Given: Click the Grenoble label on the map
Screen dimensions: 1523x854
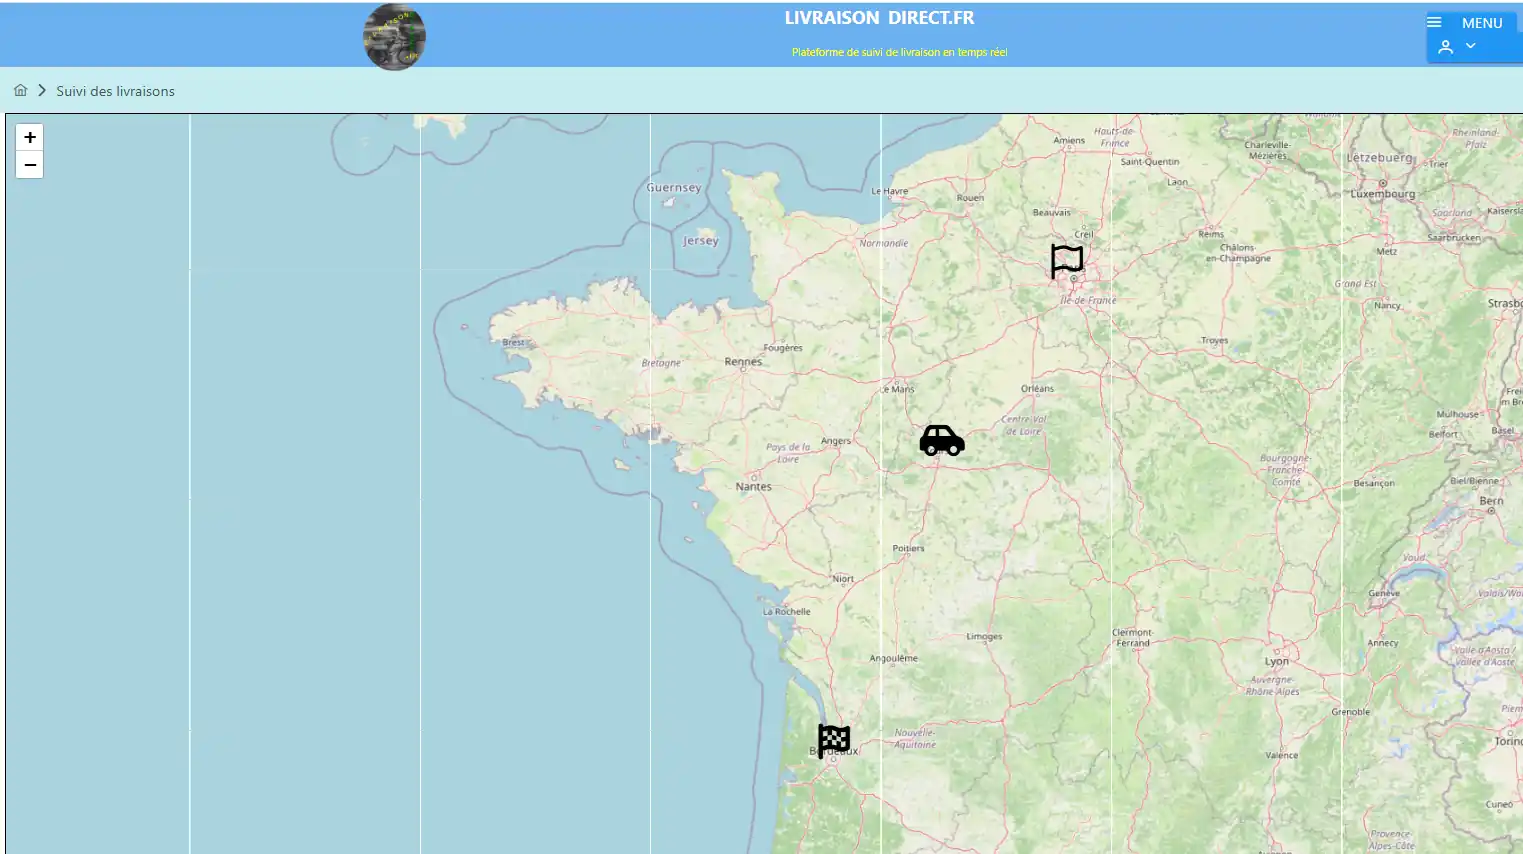Looking at the screenshot, I should click(1351, 712).
